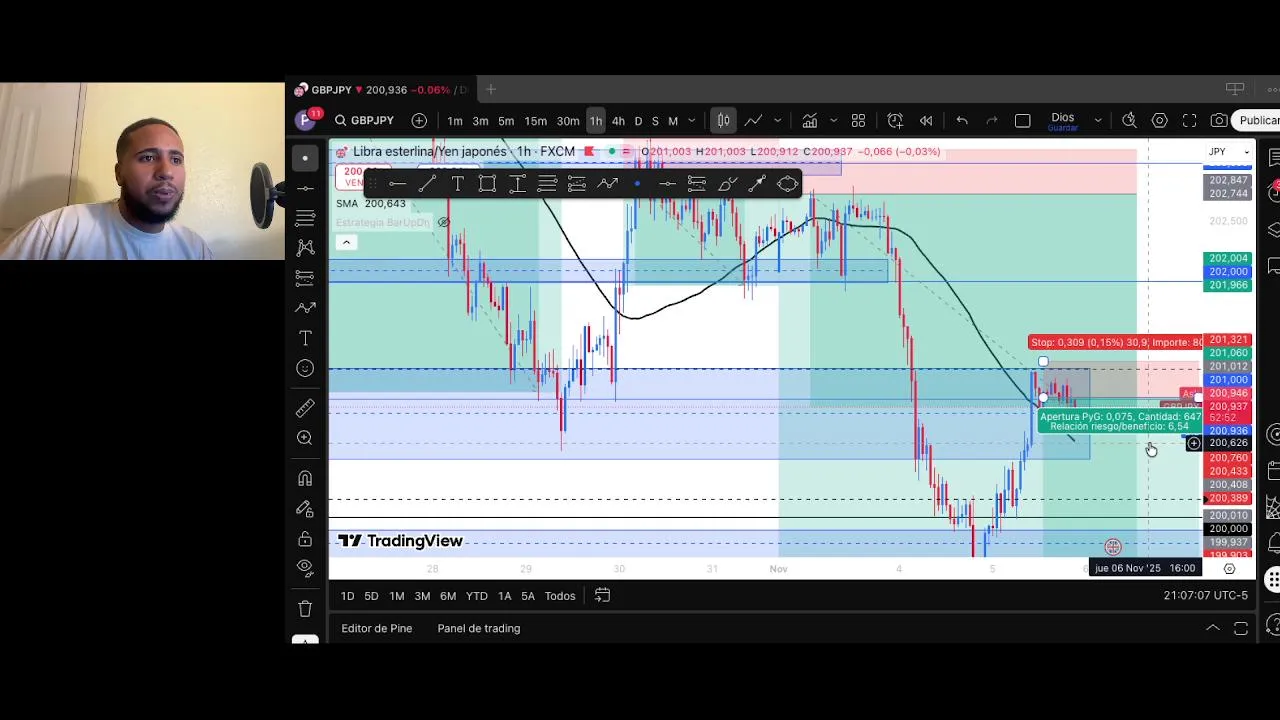The width and height of the screenshot is (1280, 720).
Task: Open the chart patterns tool in sidebar
Action: tap(305, 248)
